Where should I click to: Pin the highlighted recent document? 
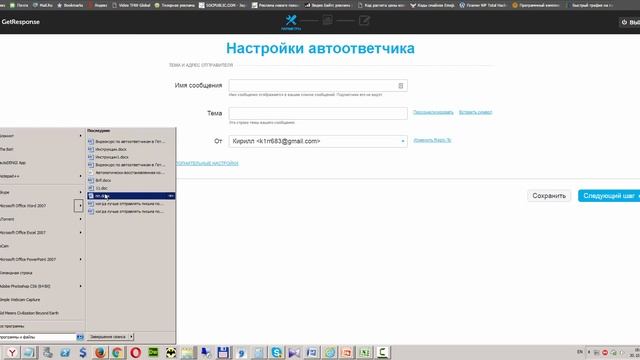(x=171, y=196)
